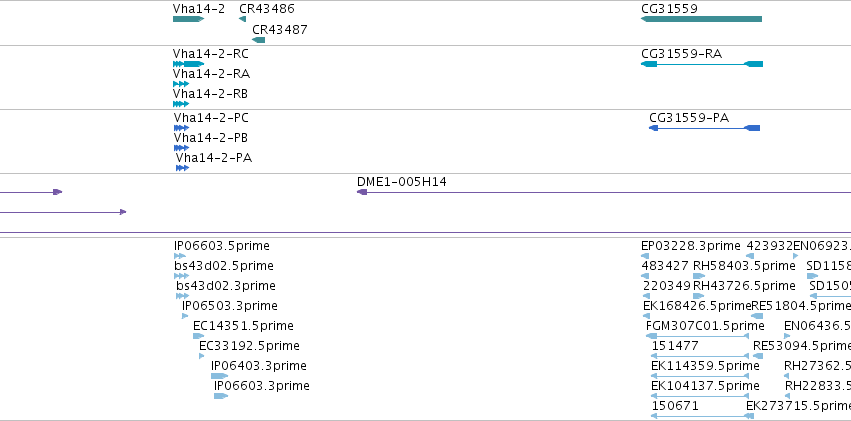The width and height of the screenshot is (851, 421).
Task: Click the Vha14-2-RB transcript arrows
Action: tap(181, 104)
